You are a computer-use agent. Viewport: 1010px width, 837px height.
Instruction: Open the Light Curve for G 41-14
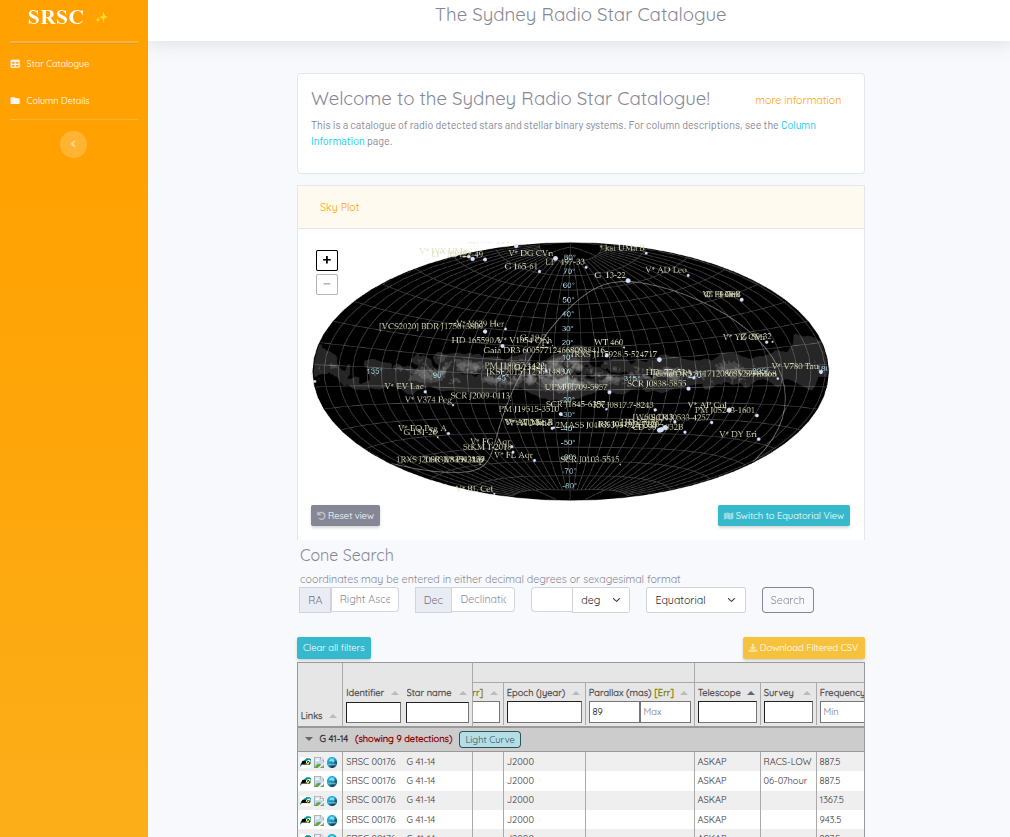coord(490,739)
